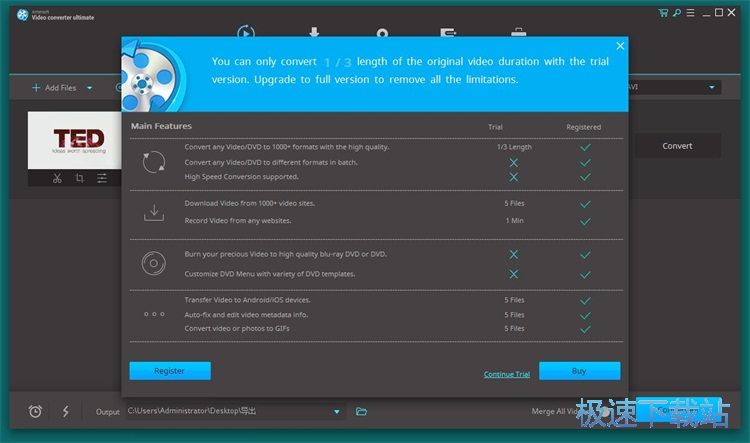750x443 pixels.
Task: Close the trial limitation dialog
Action: tap(620, 46)
